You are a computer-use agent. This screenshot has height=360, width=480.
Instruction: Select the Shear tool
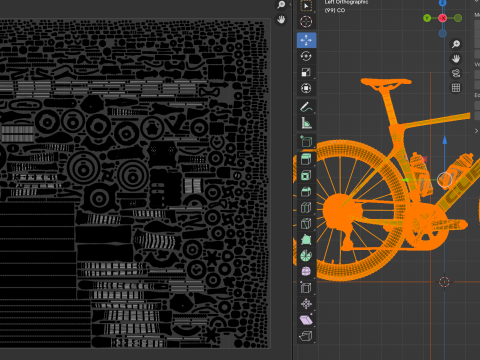point(306,320)
